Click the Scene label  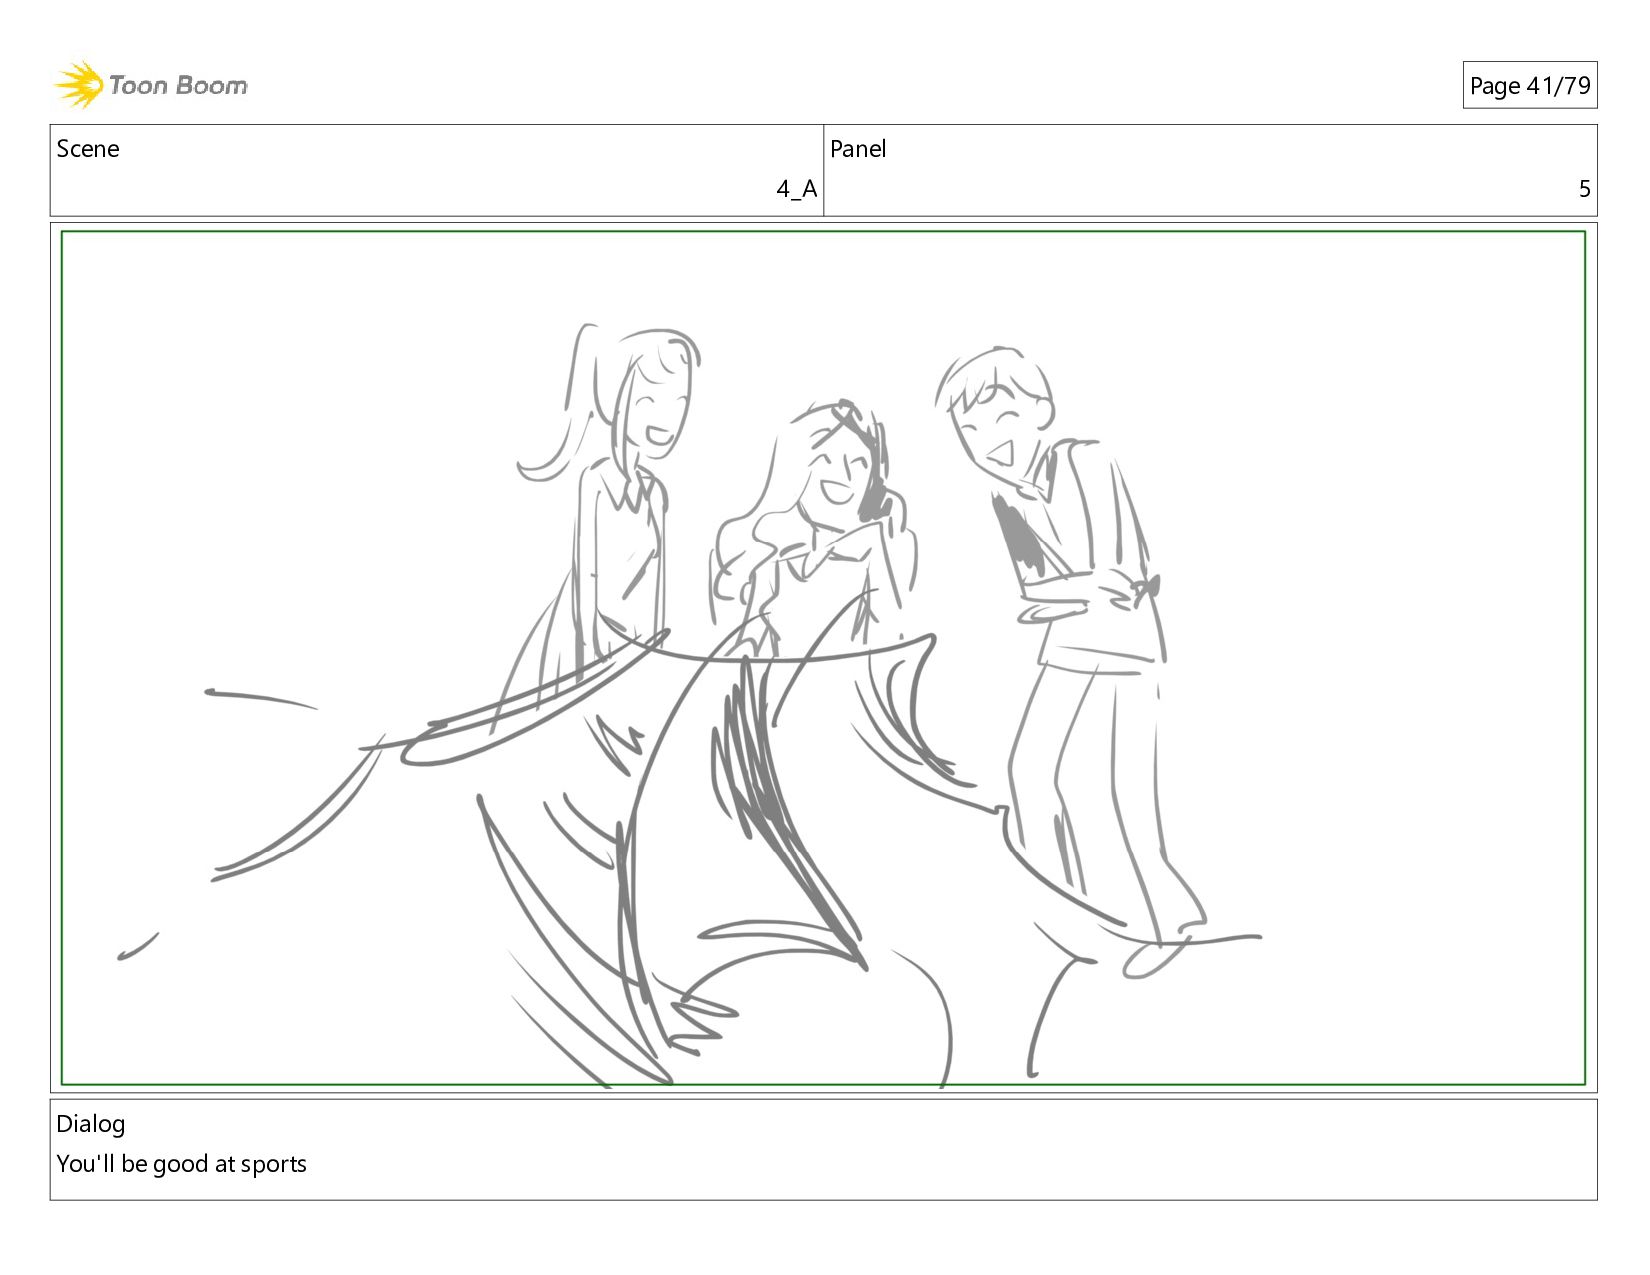pos(88,149)
